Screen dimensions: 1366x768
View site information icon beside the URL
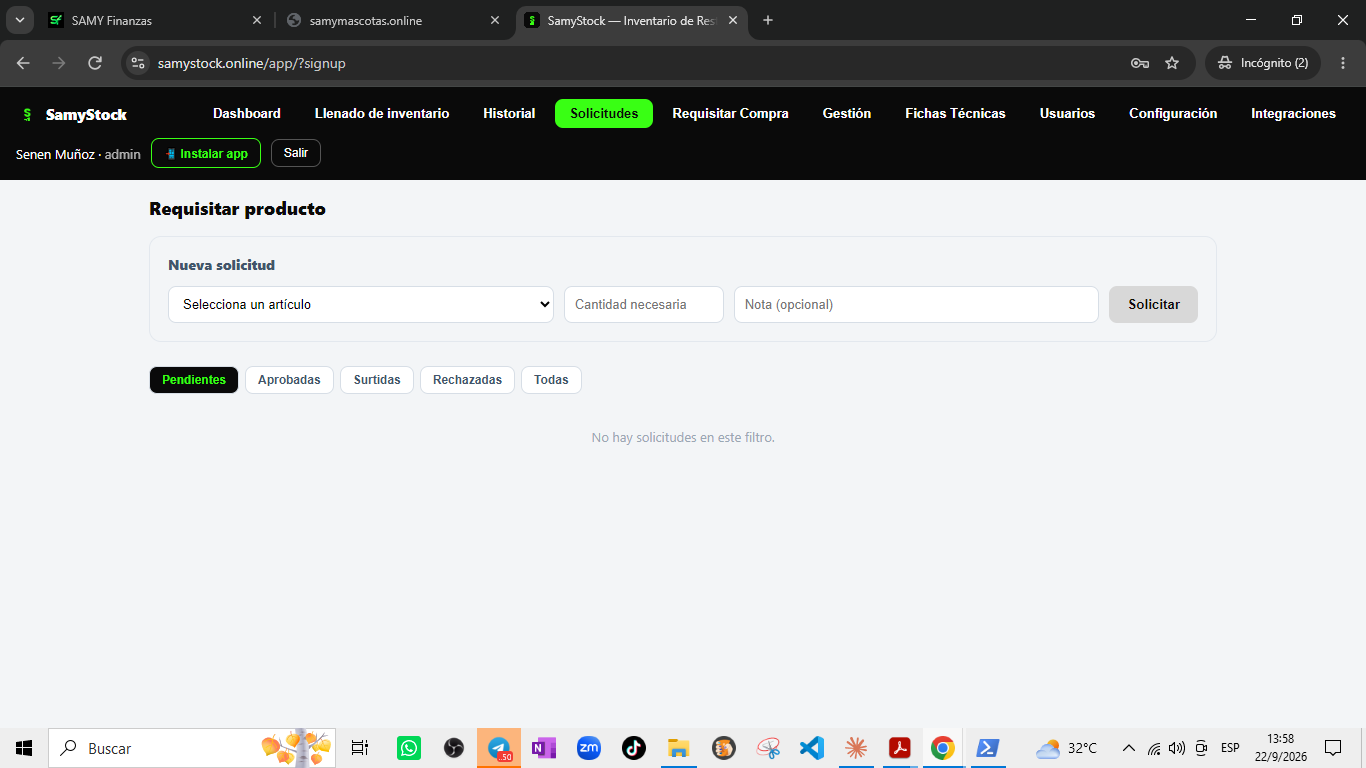[138, 63]
